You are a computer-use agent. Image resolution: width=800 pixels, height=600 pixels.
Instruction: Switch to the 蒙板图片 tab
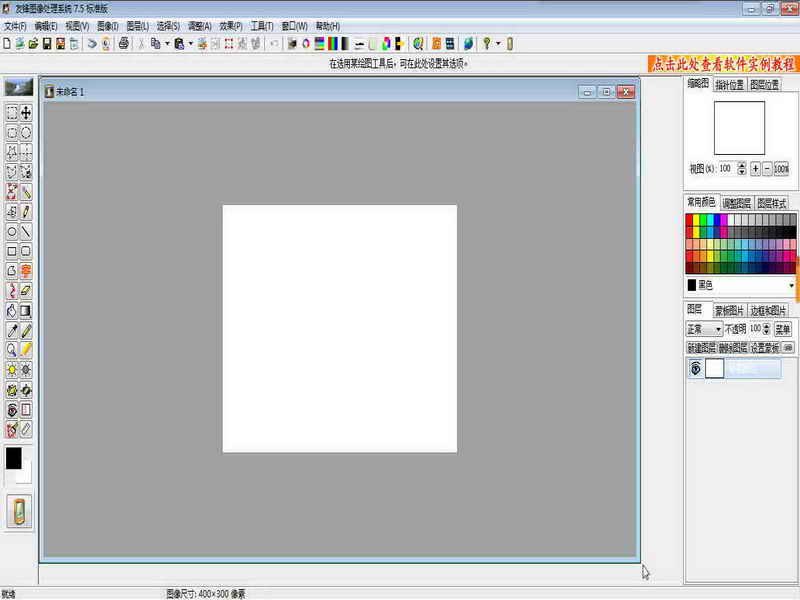coord(729,310)
